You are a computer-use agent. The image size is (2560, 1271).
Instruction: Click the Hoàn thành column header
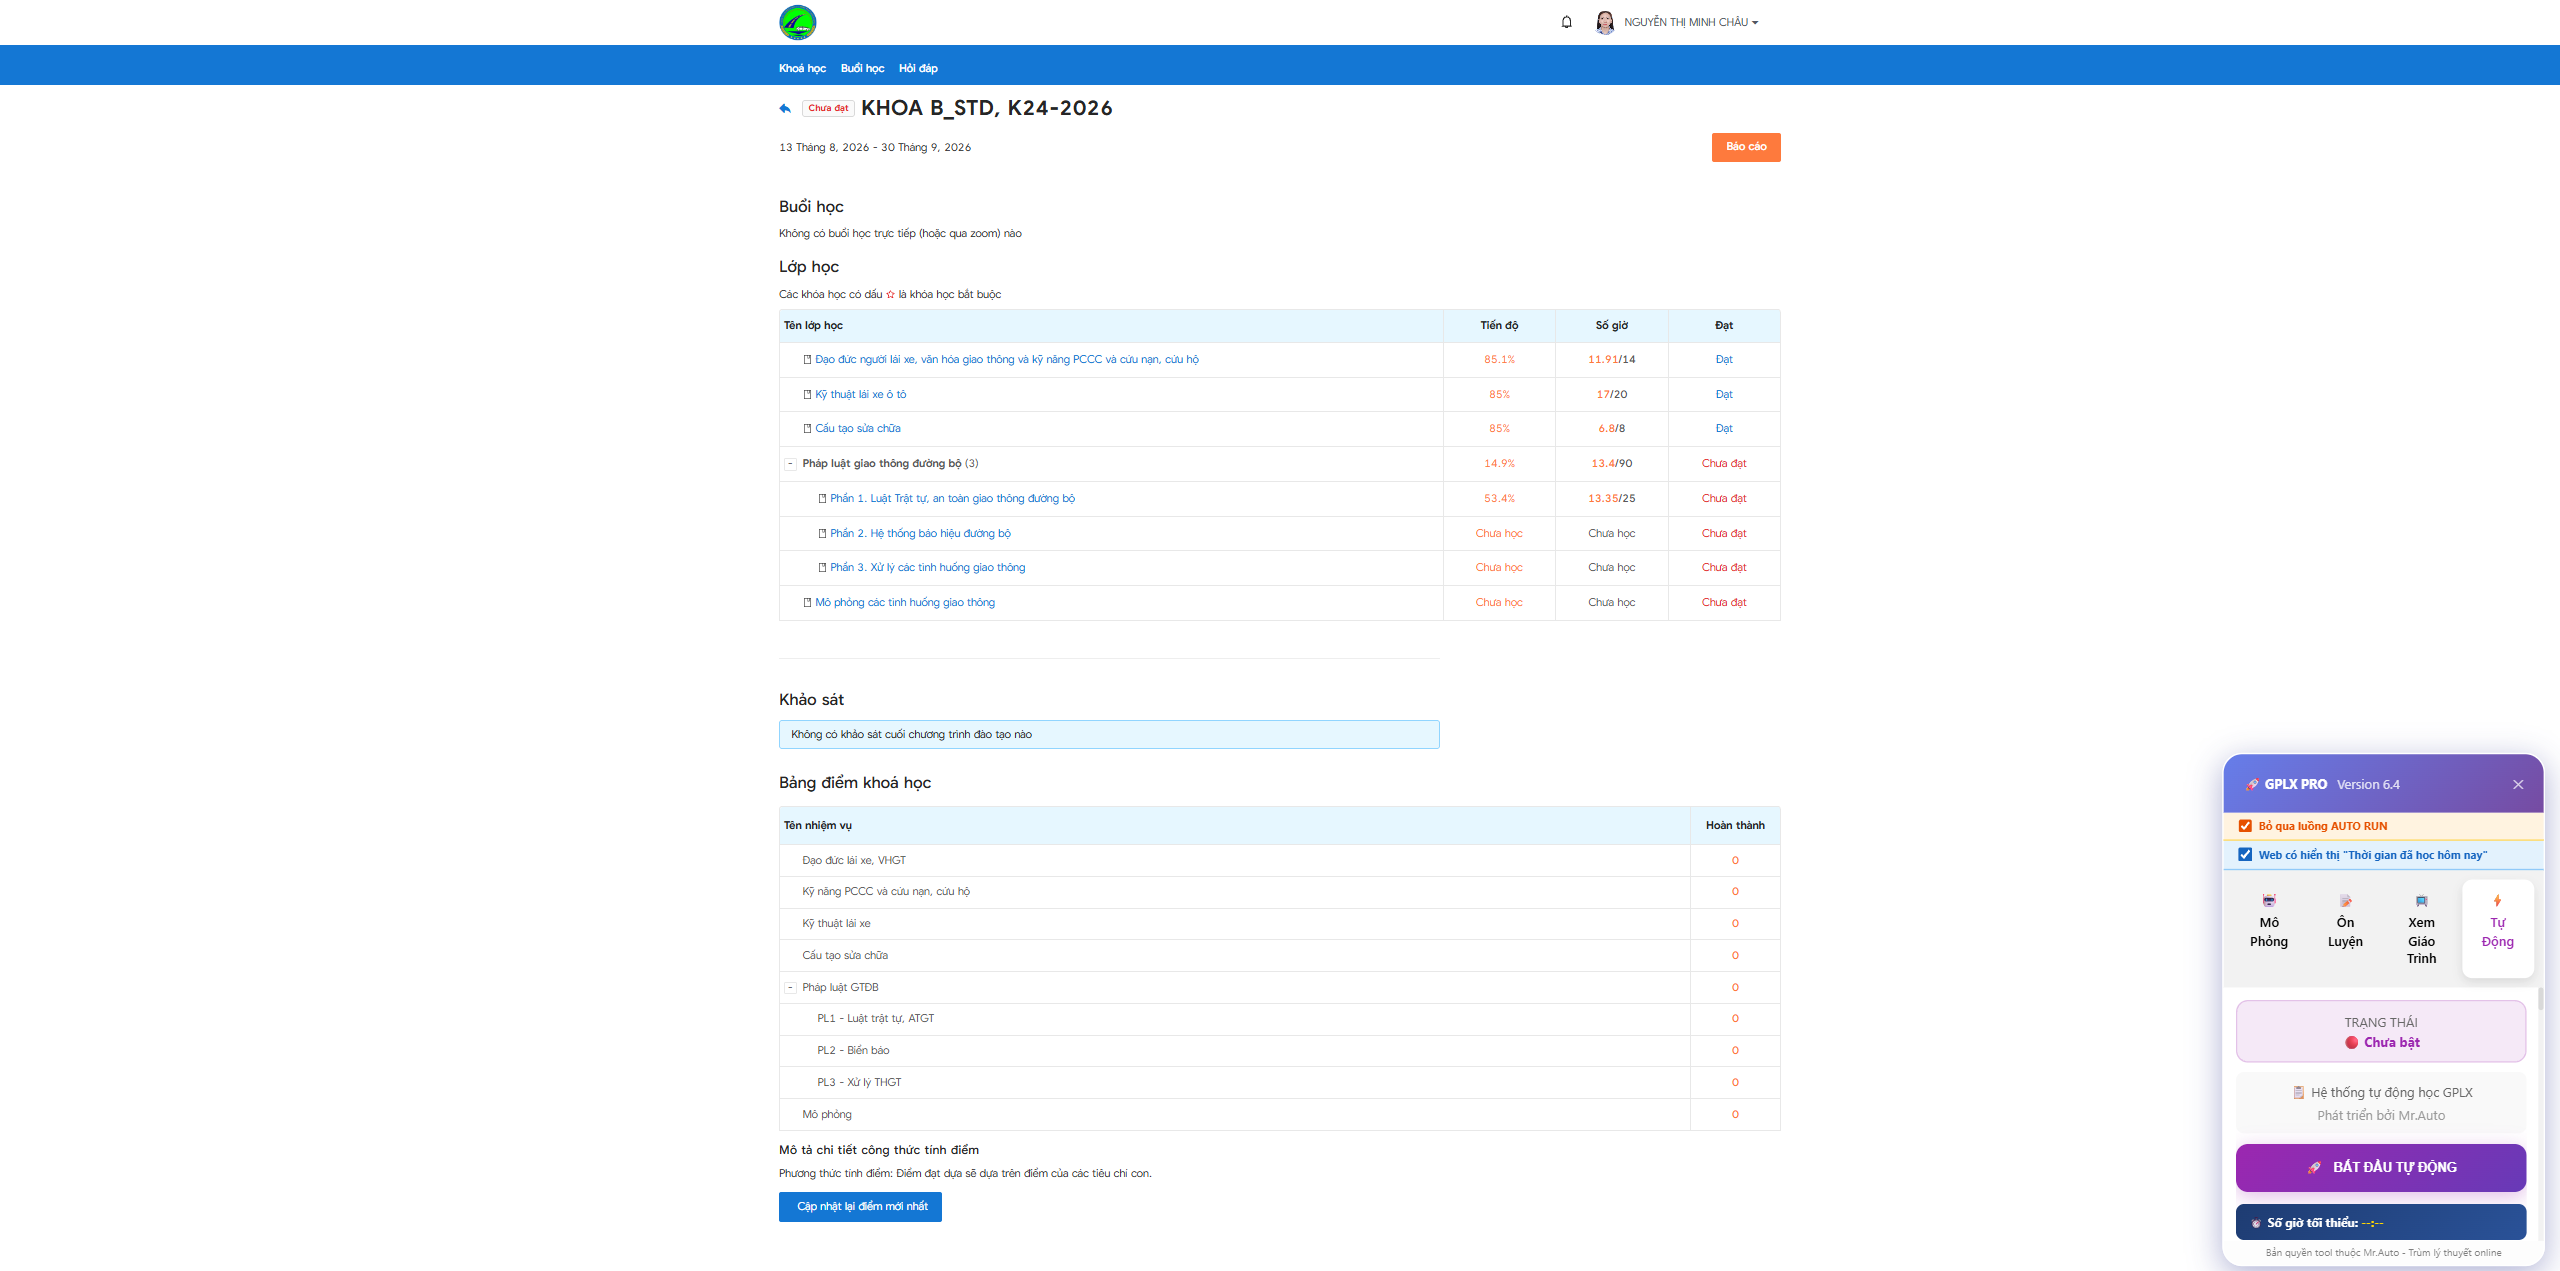click(1735, 826)
